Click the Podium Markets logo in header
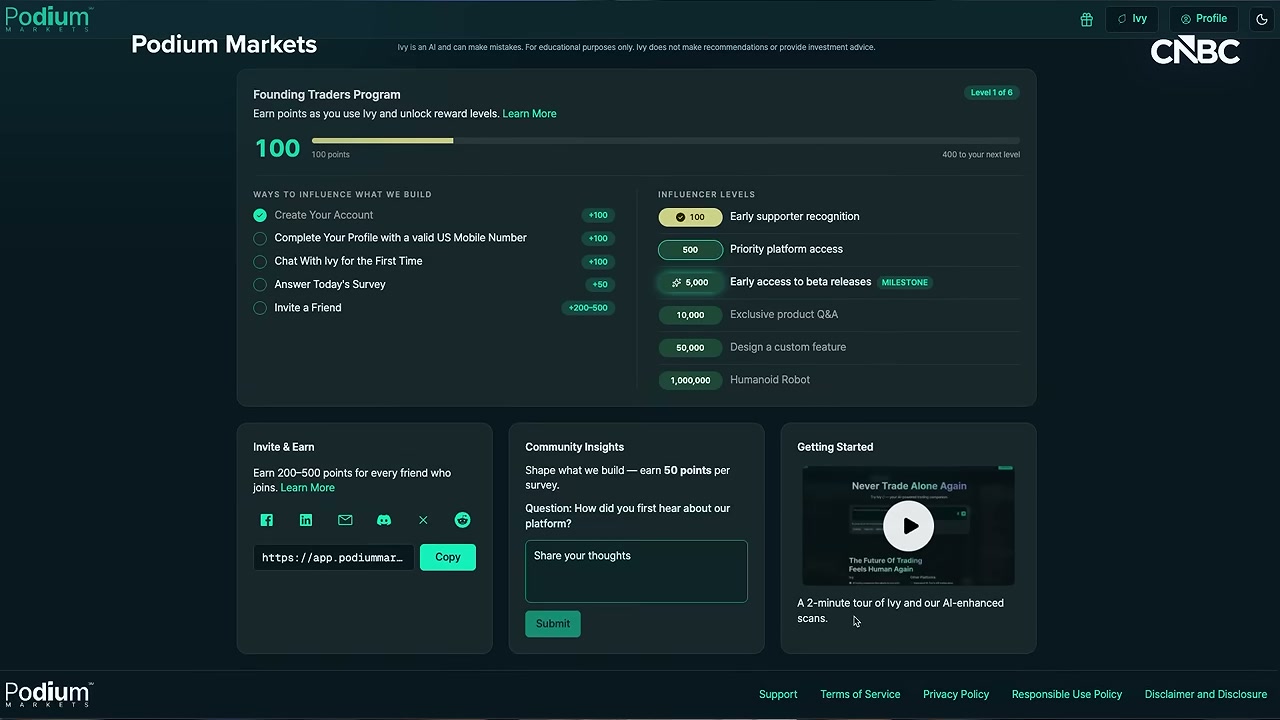This screenshot has width=1280, height=720. (x=48, y=19)
